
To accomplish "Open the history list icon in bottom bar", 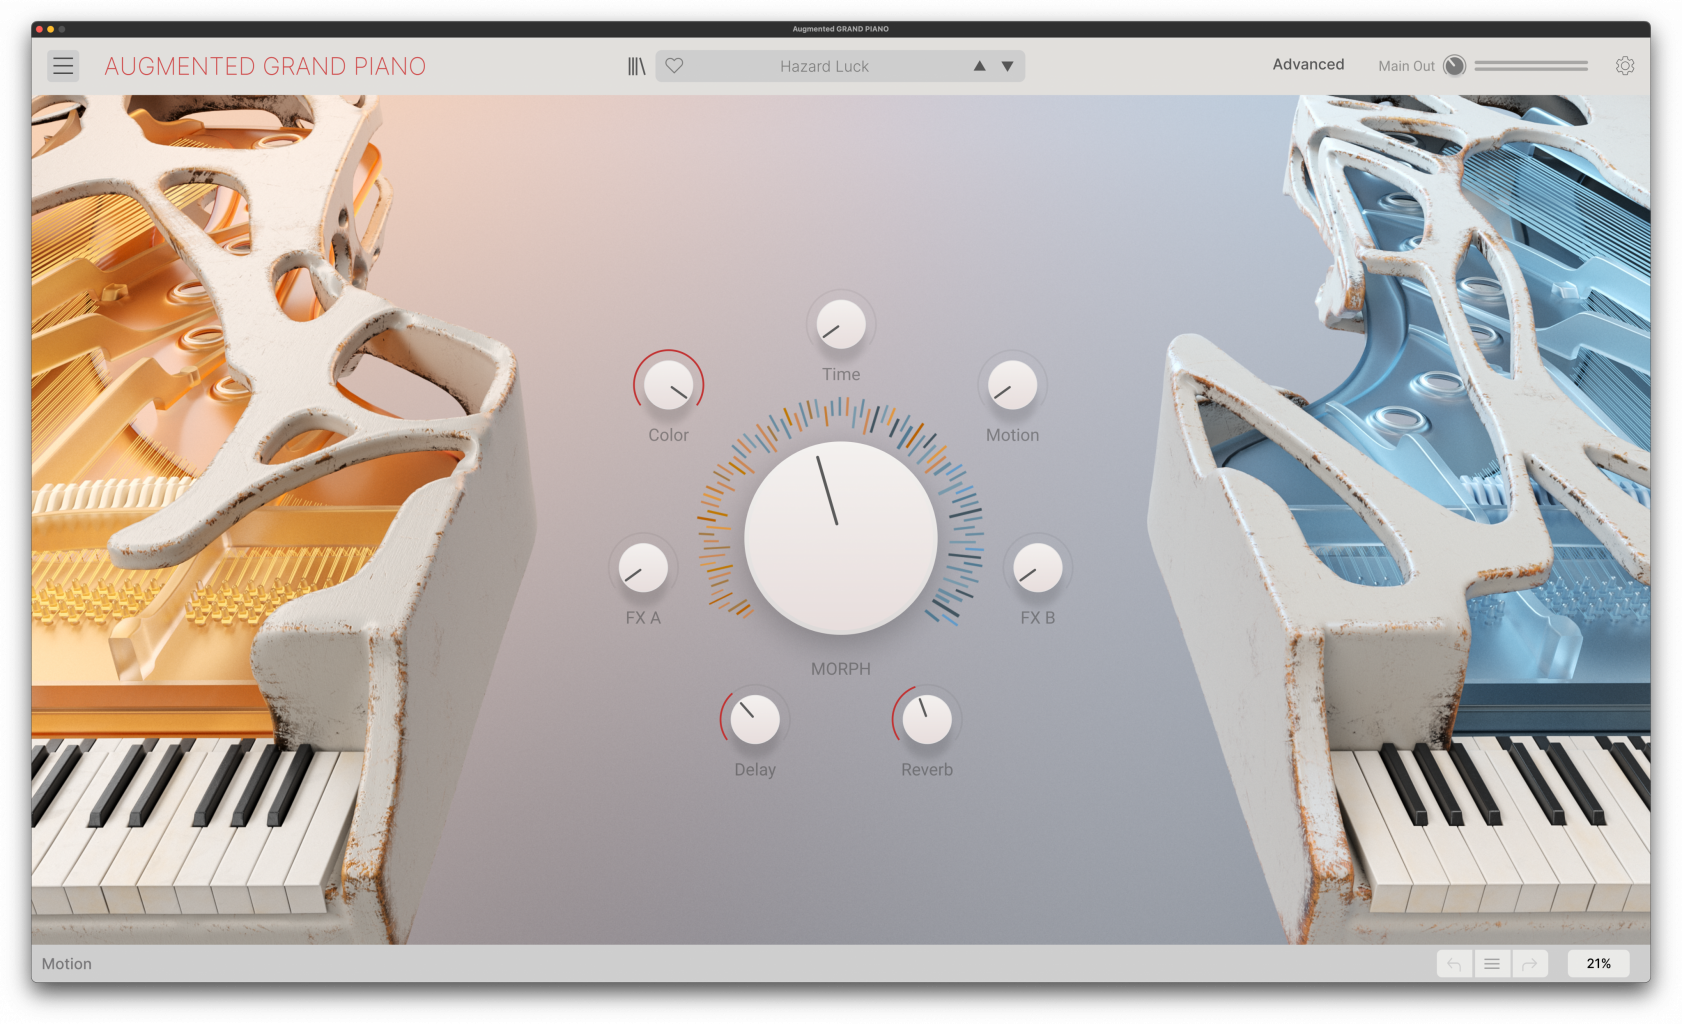I will [x=1491, y=963].
